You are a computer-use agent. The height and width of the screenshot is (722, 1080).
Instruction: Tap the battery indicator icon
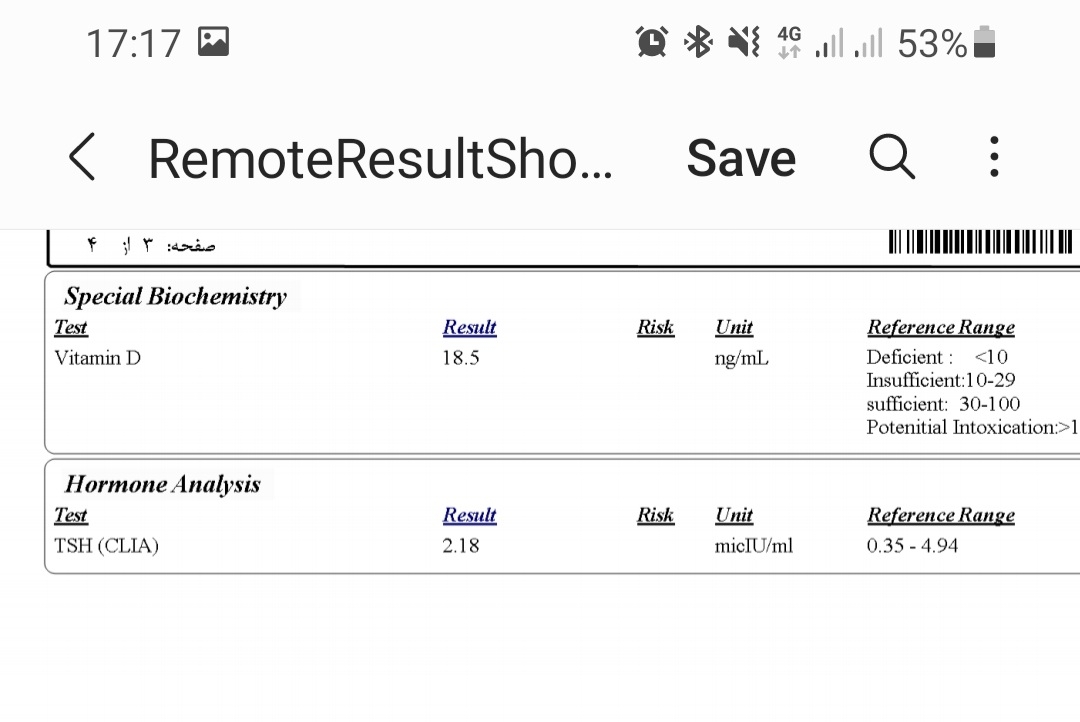point(984,43)
